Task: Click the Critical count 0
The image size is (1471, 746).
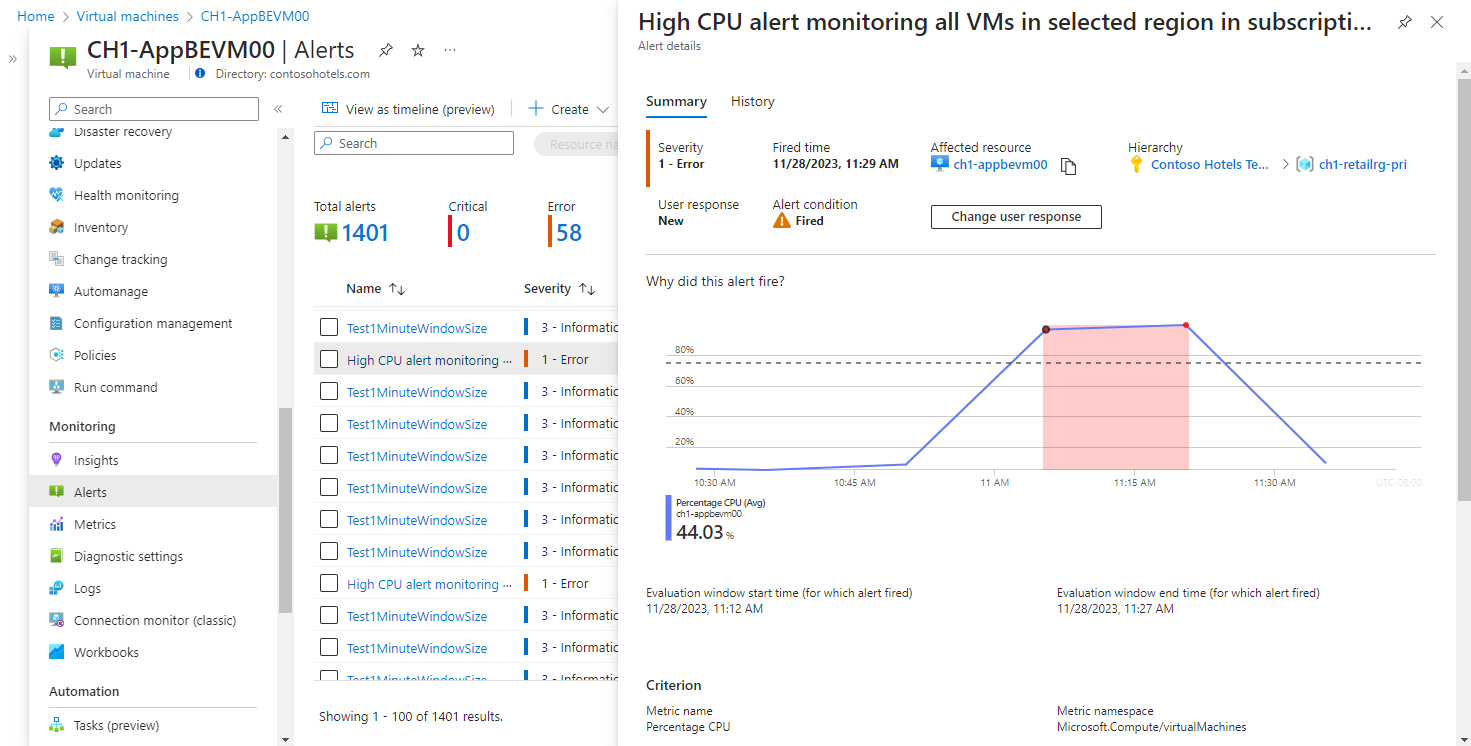Action: [463, 233]
